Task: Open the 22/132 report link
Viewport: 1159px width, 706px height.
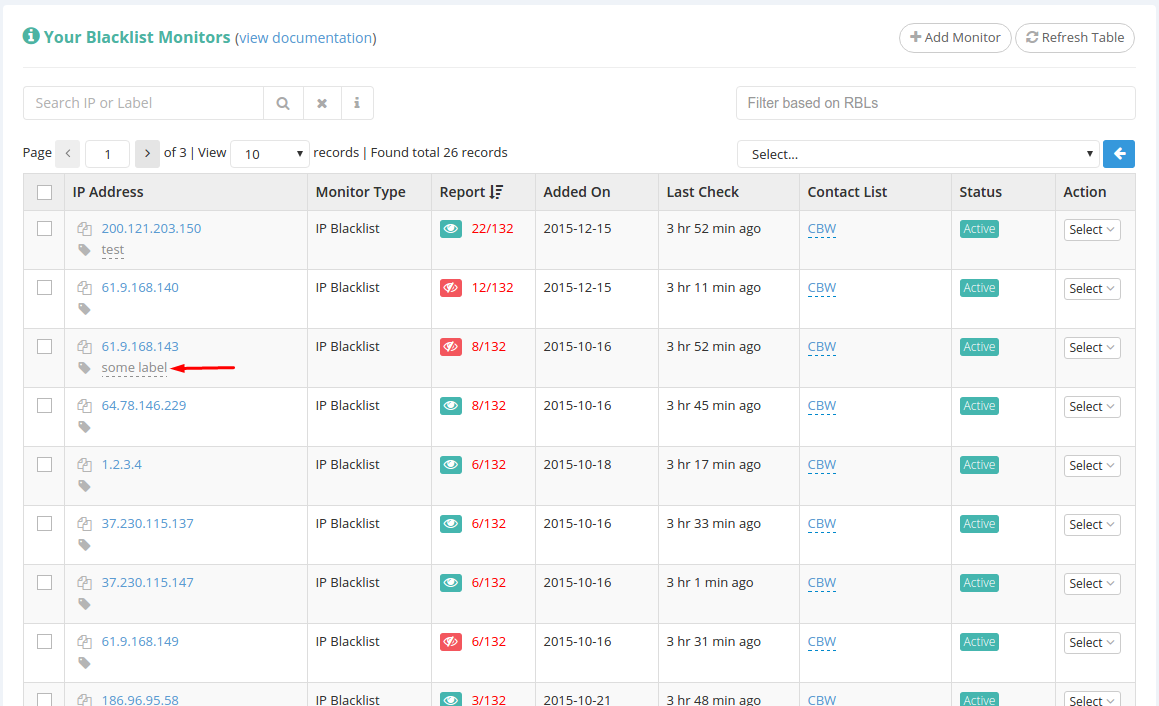Action: point(492,228)
